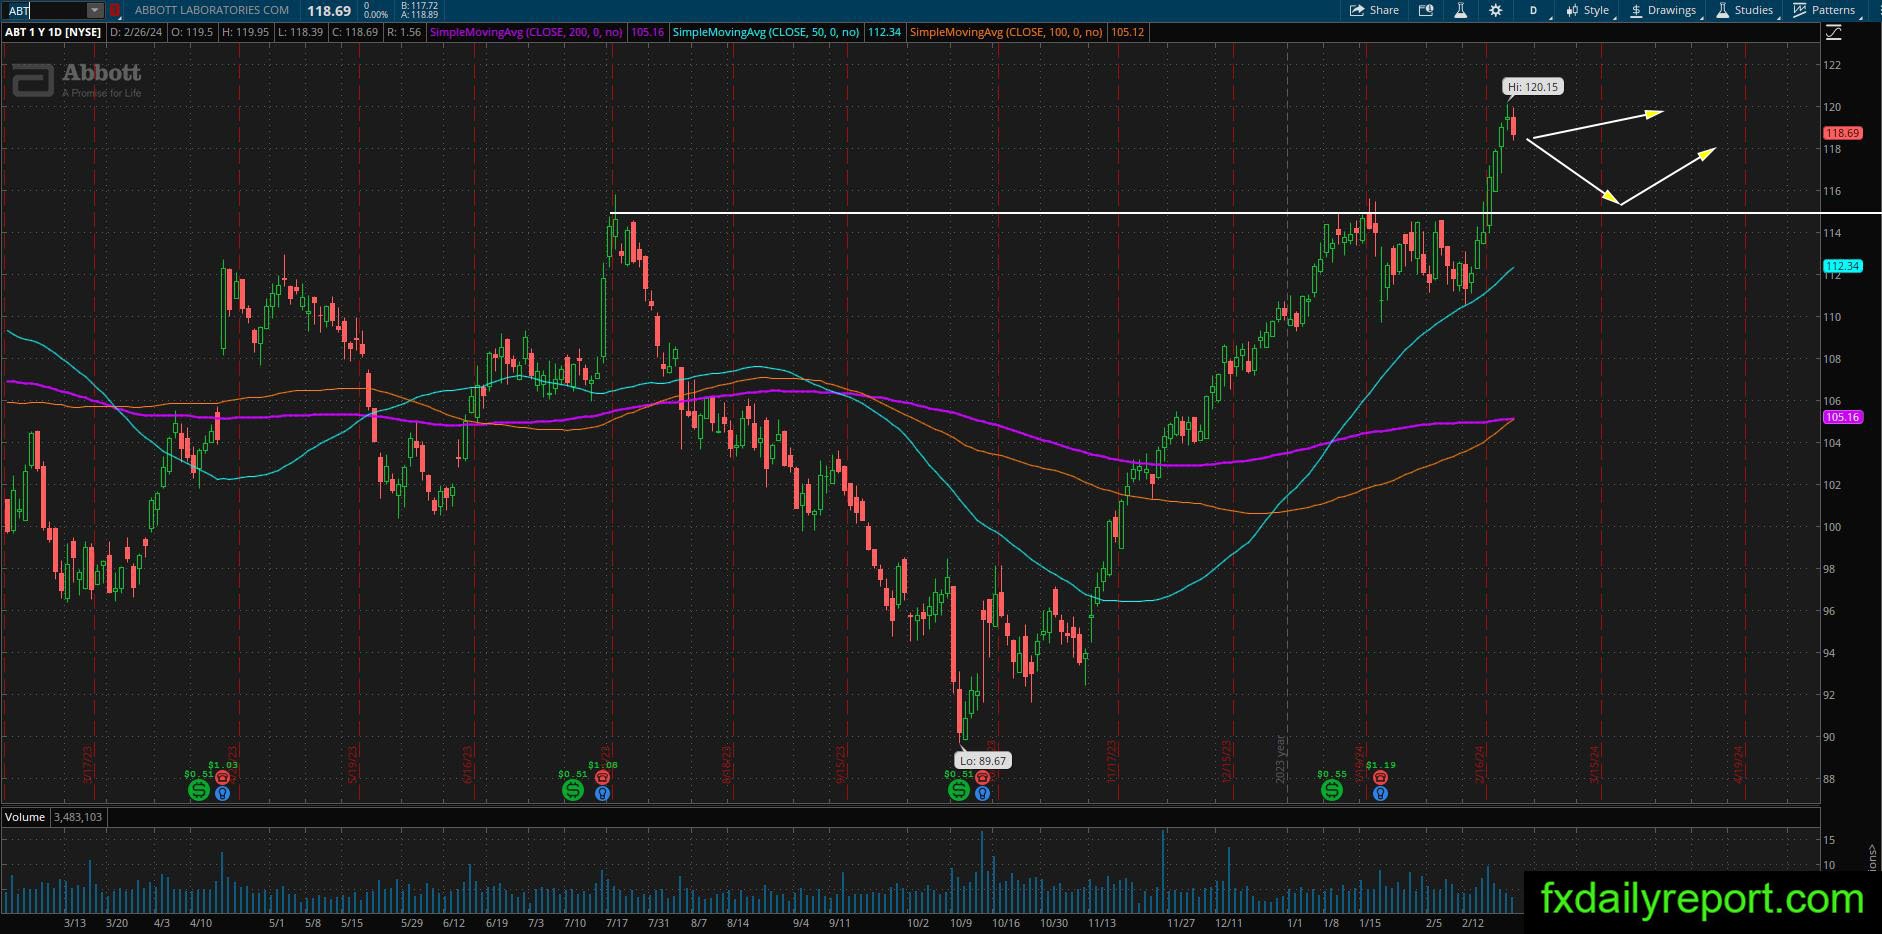1882x934 pixels.
Task: Click the O: 119.5 open value
Action: pyautogui.click(x=193, y=32)
